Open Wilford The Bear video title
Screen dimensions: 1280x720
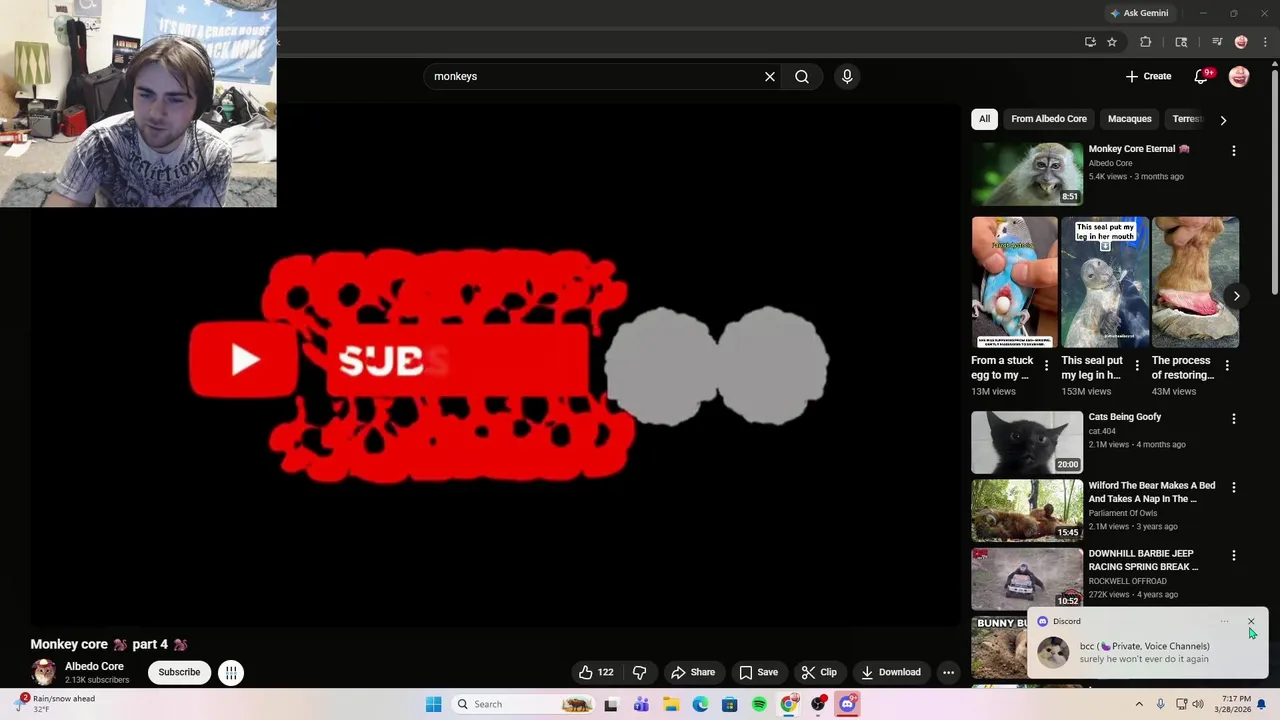(x=1152, y=492)
